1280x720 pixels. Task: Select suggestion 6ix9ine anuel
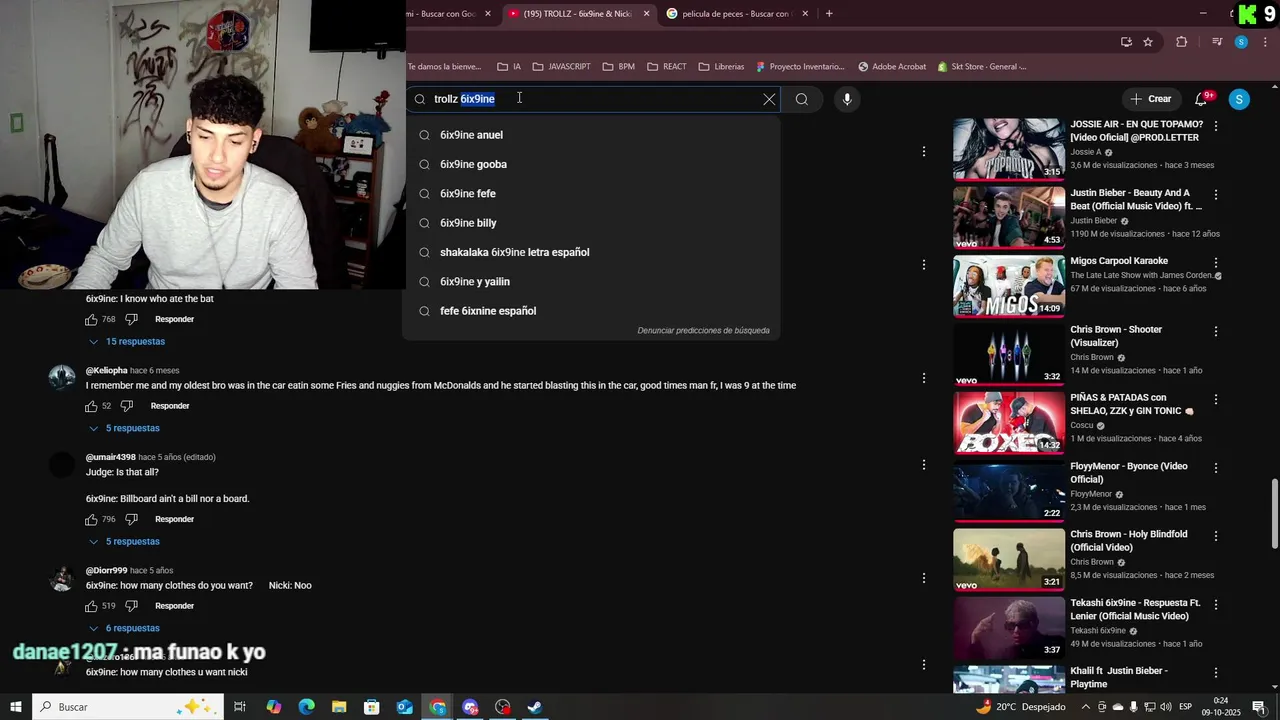pos(591,135)
